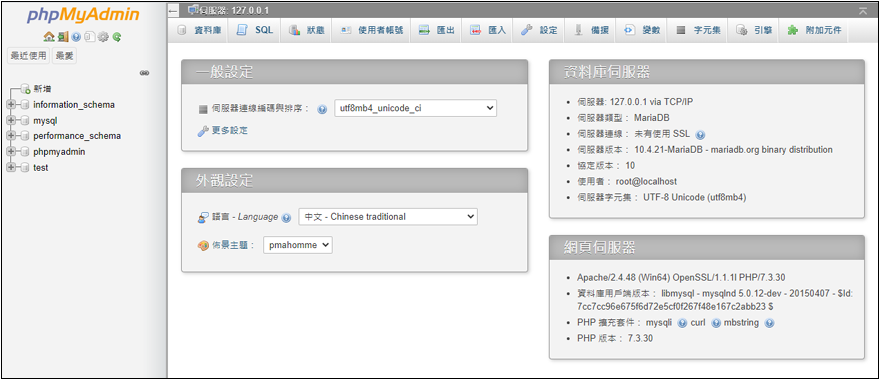
Task: Click database icon beside test
Action: click(24, 168)
